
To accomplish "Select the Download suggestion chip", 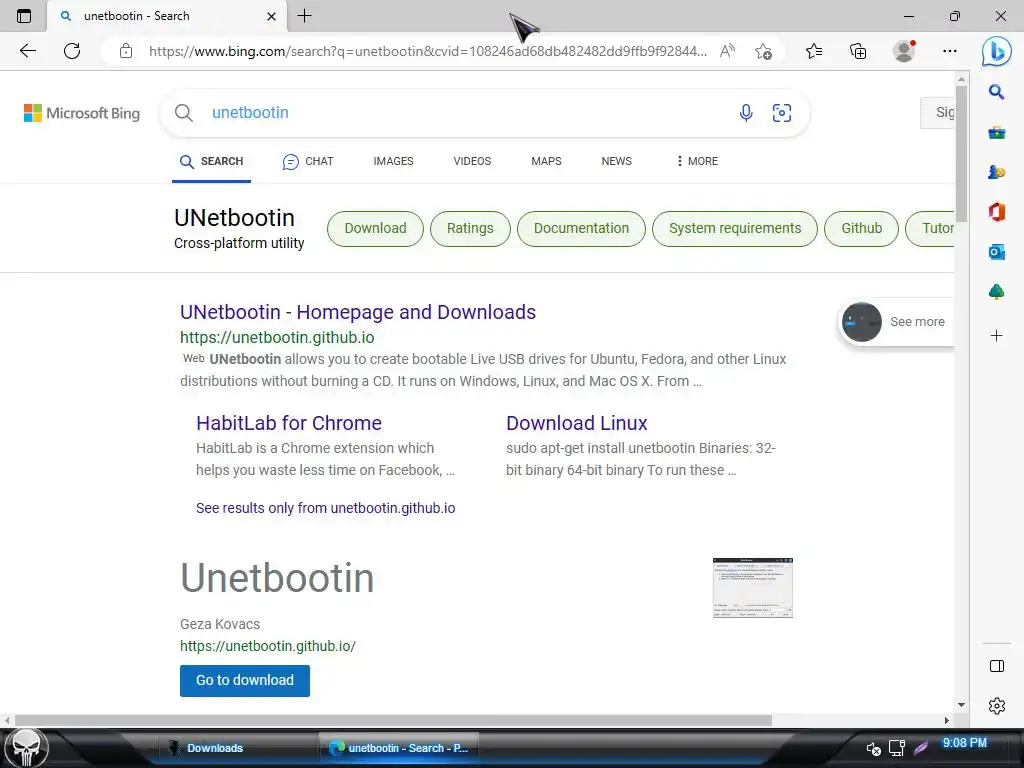I will click(x=376, y=229).
